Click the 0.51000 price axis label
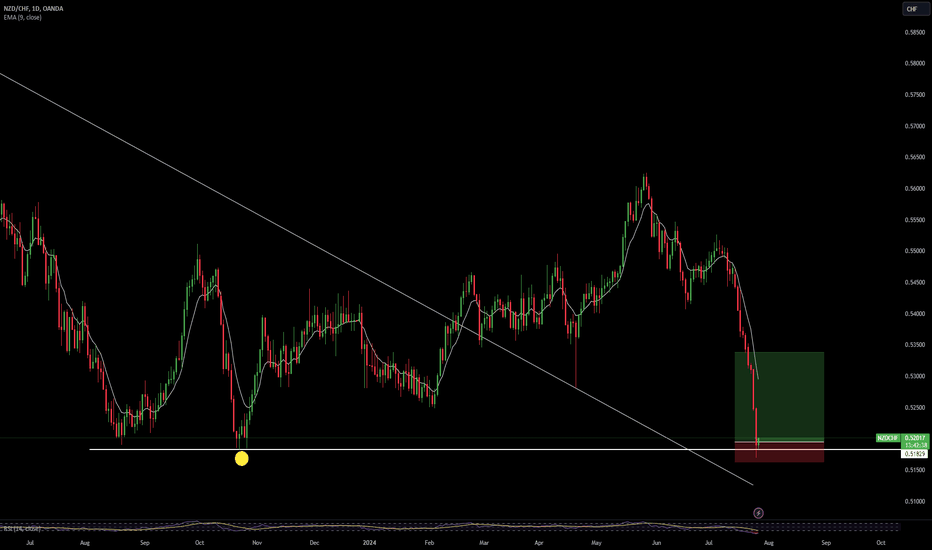 (914, 501)
